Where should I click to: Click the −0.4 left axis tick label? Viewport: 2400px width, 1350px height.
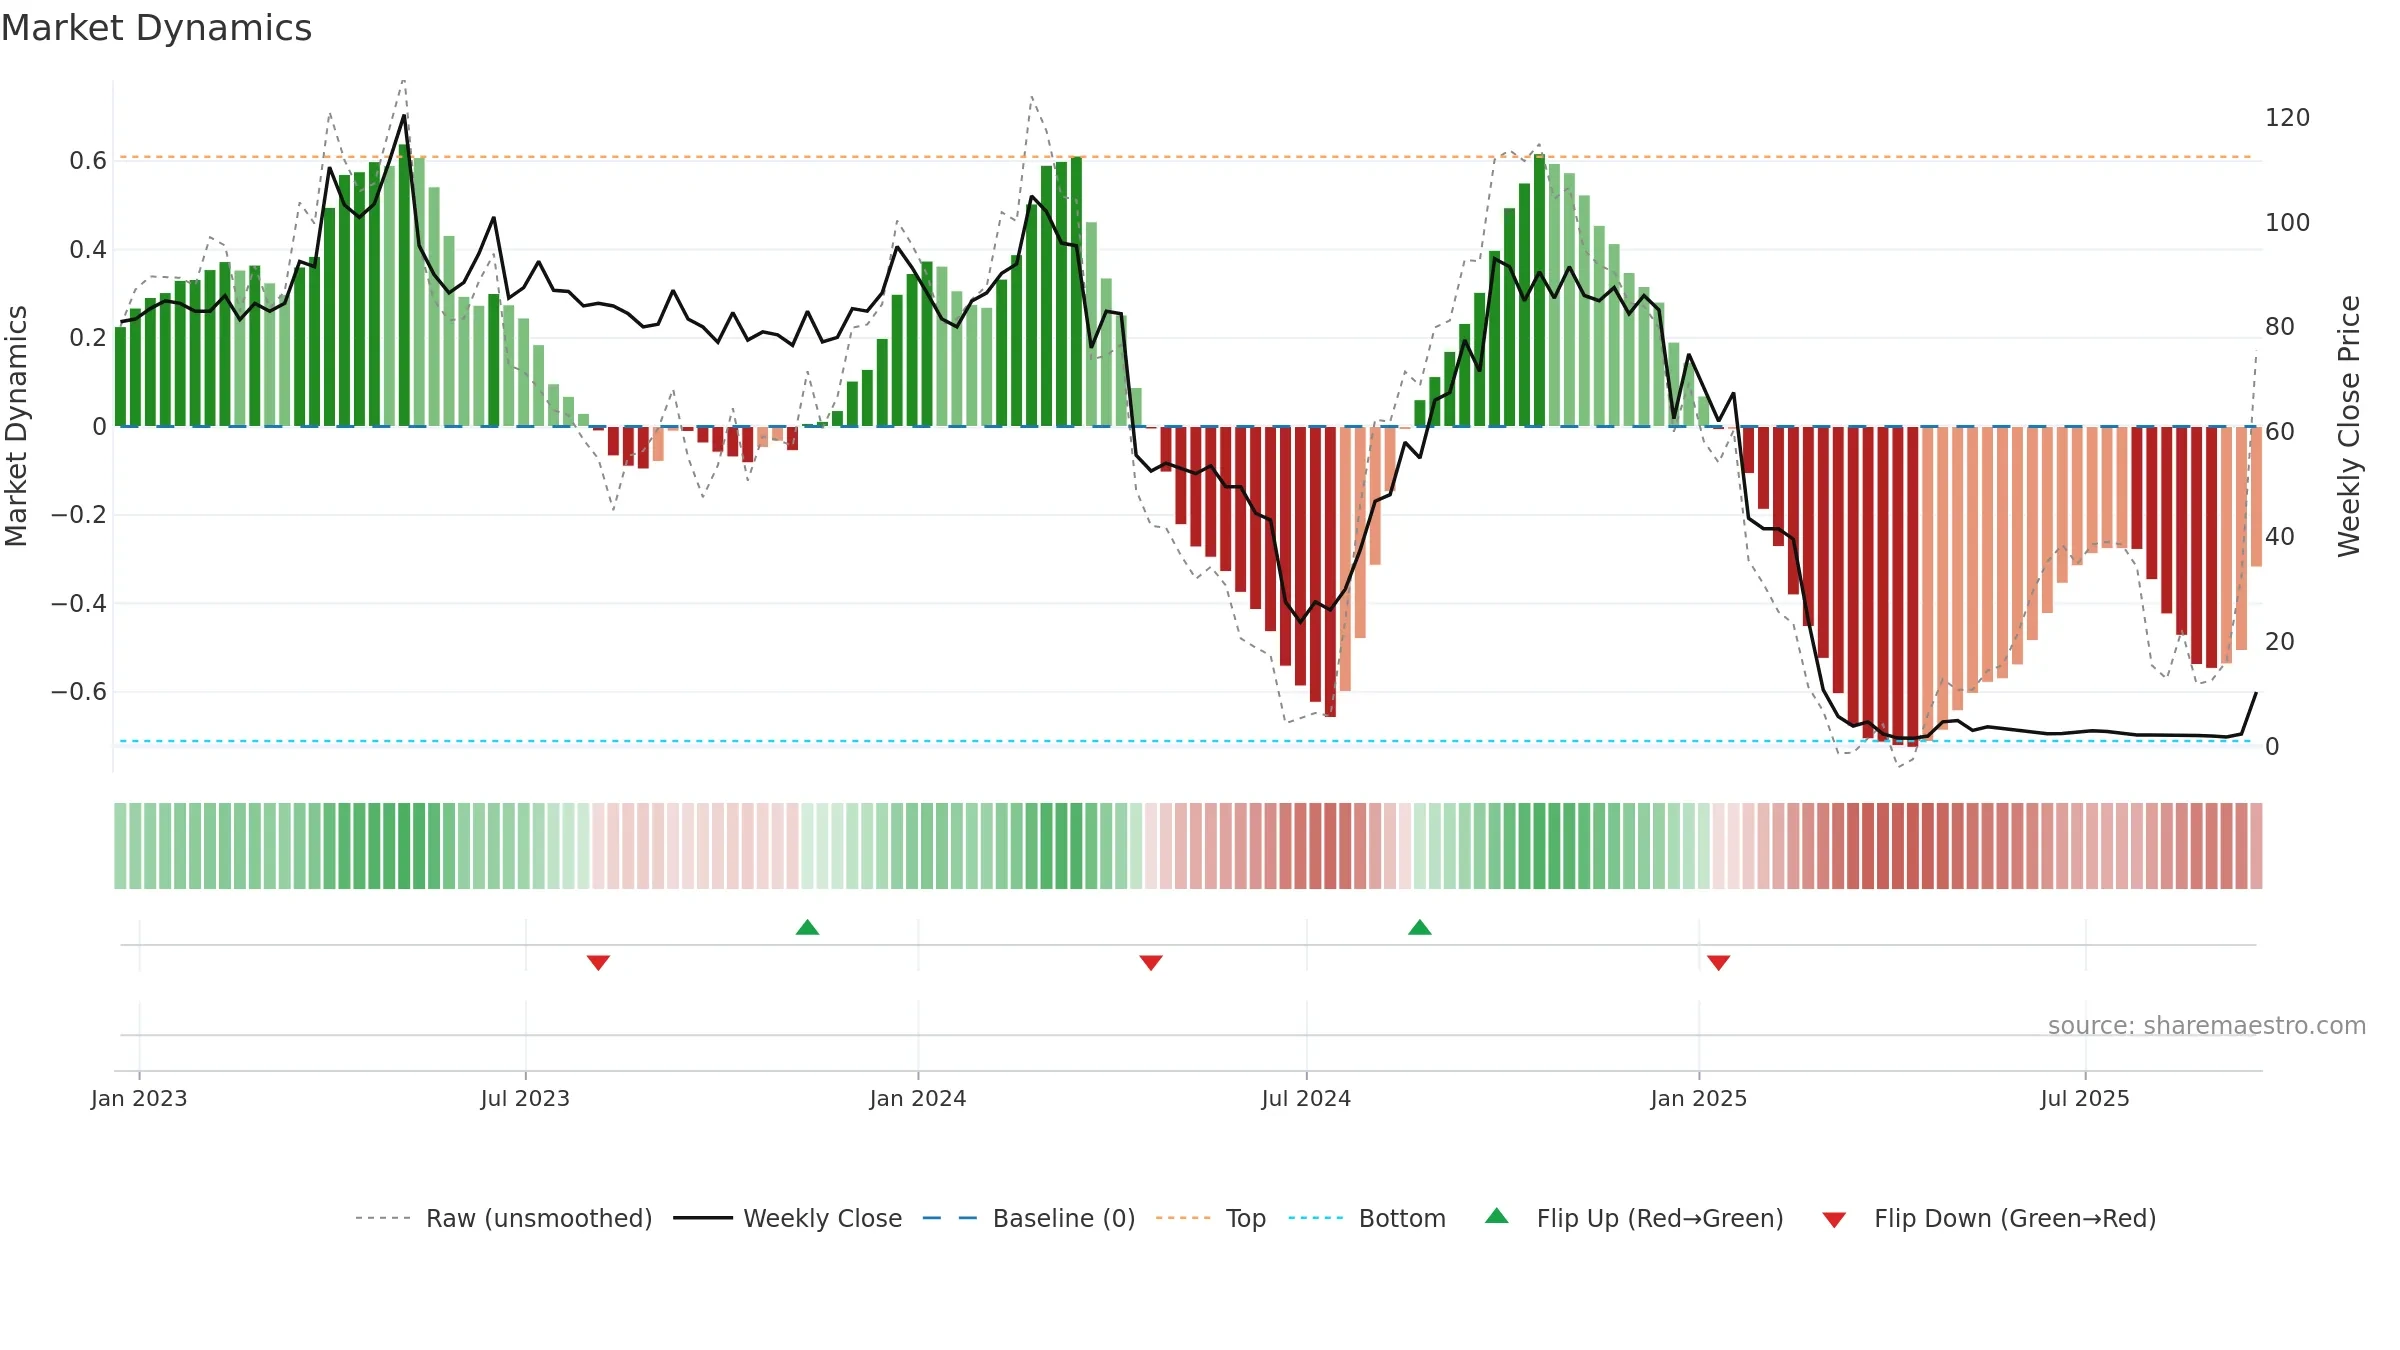[x=79, y=604]
